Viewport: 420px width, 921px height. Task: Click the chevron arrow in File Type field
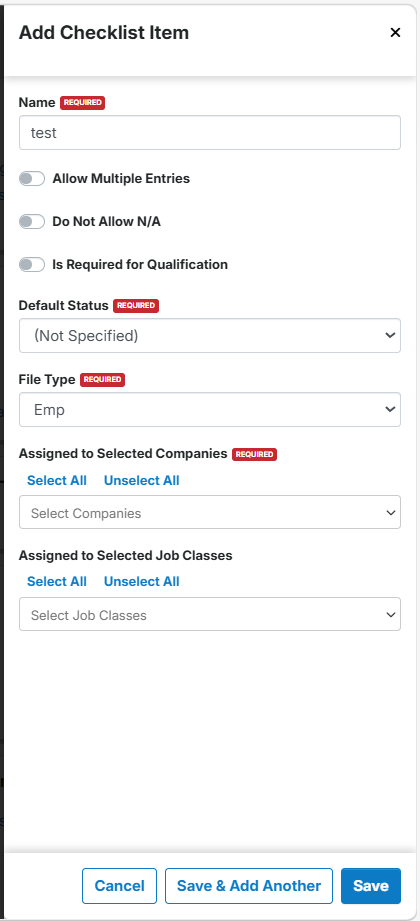(x=391, y=409)
